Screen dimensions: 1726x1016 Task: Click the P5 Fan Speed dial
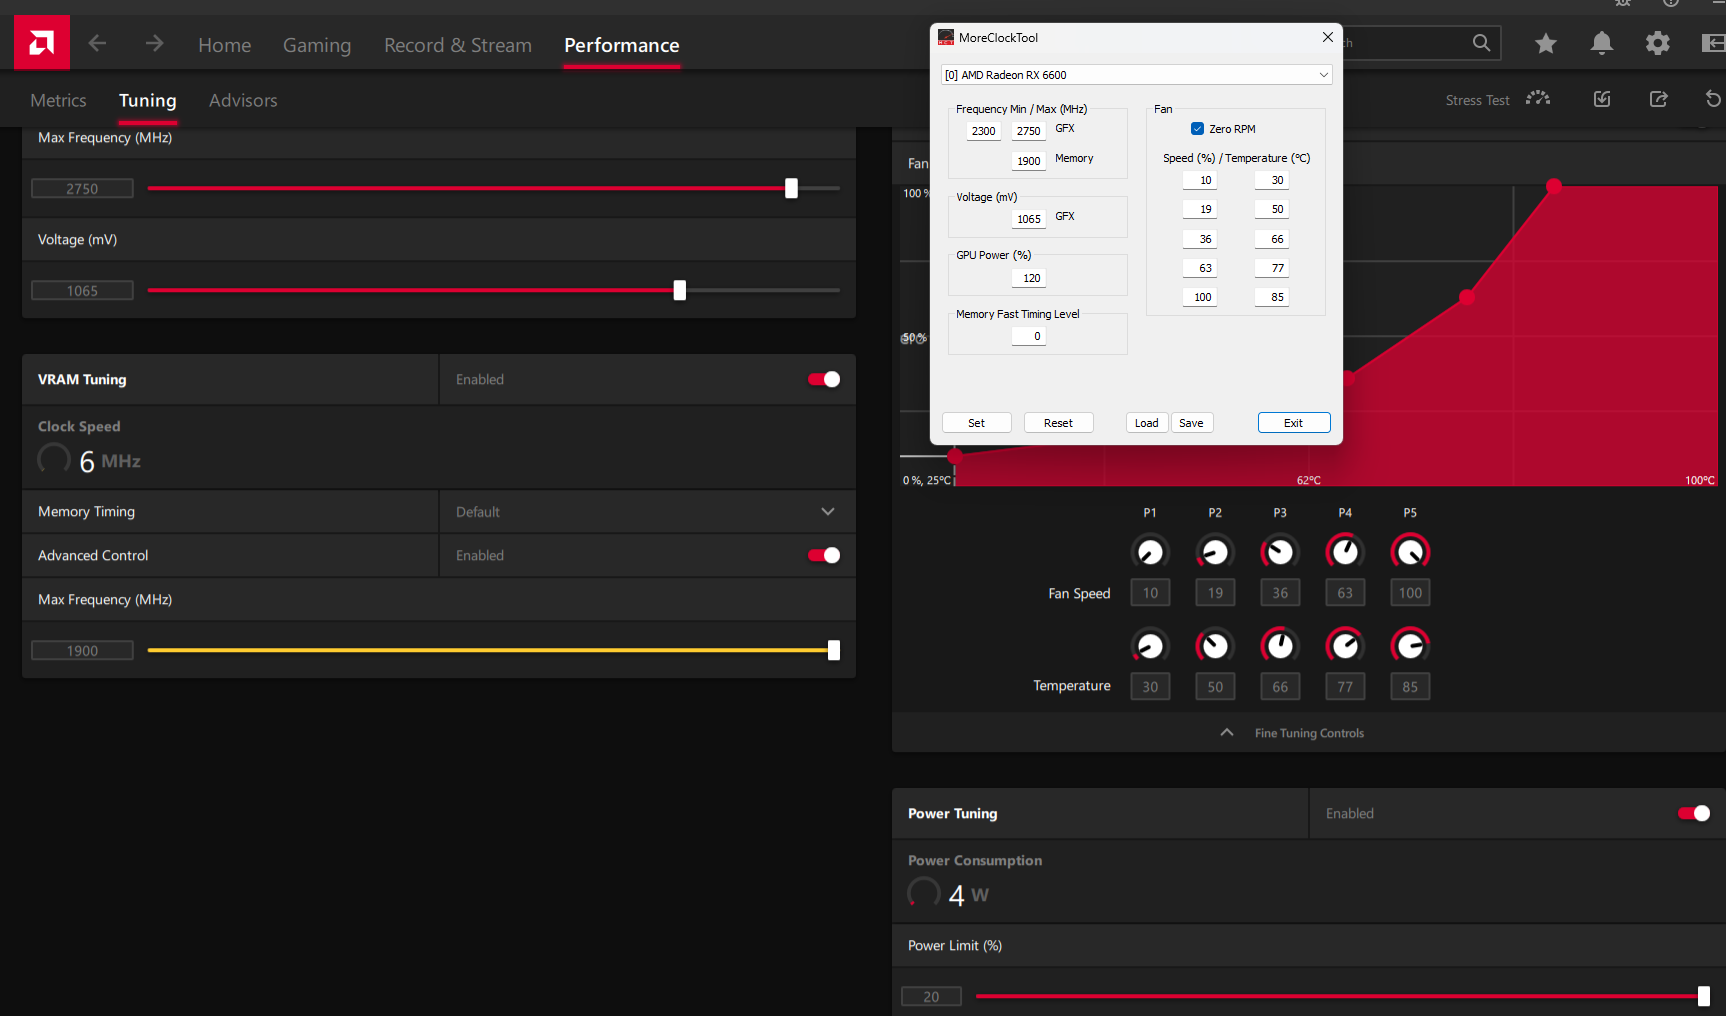(x=1410, y=552)
